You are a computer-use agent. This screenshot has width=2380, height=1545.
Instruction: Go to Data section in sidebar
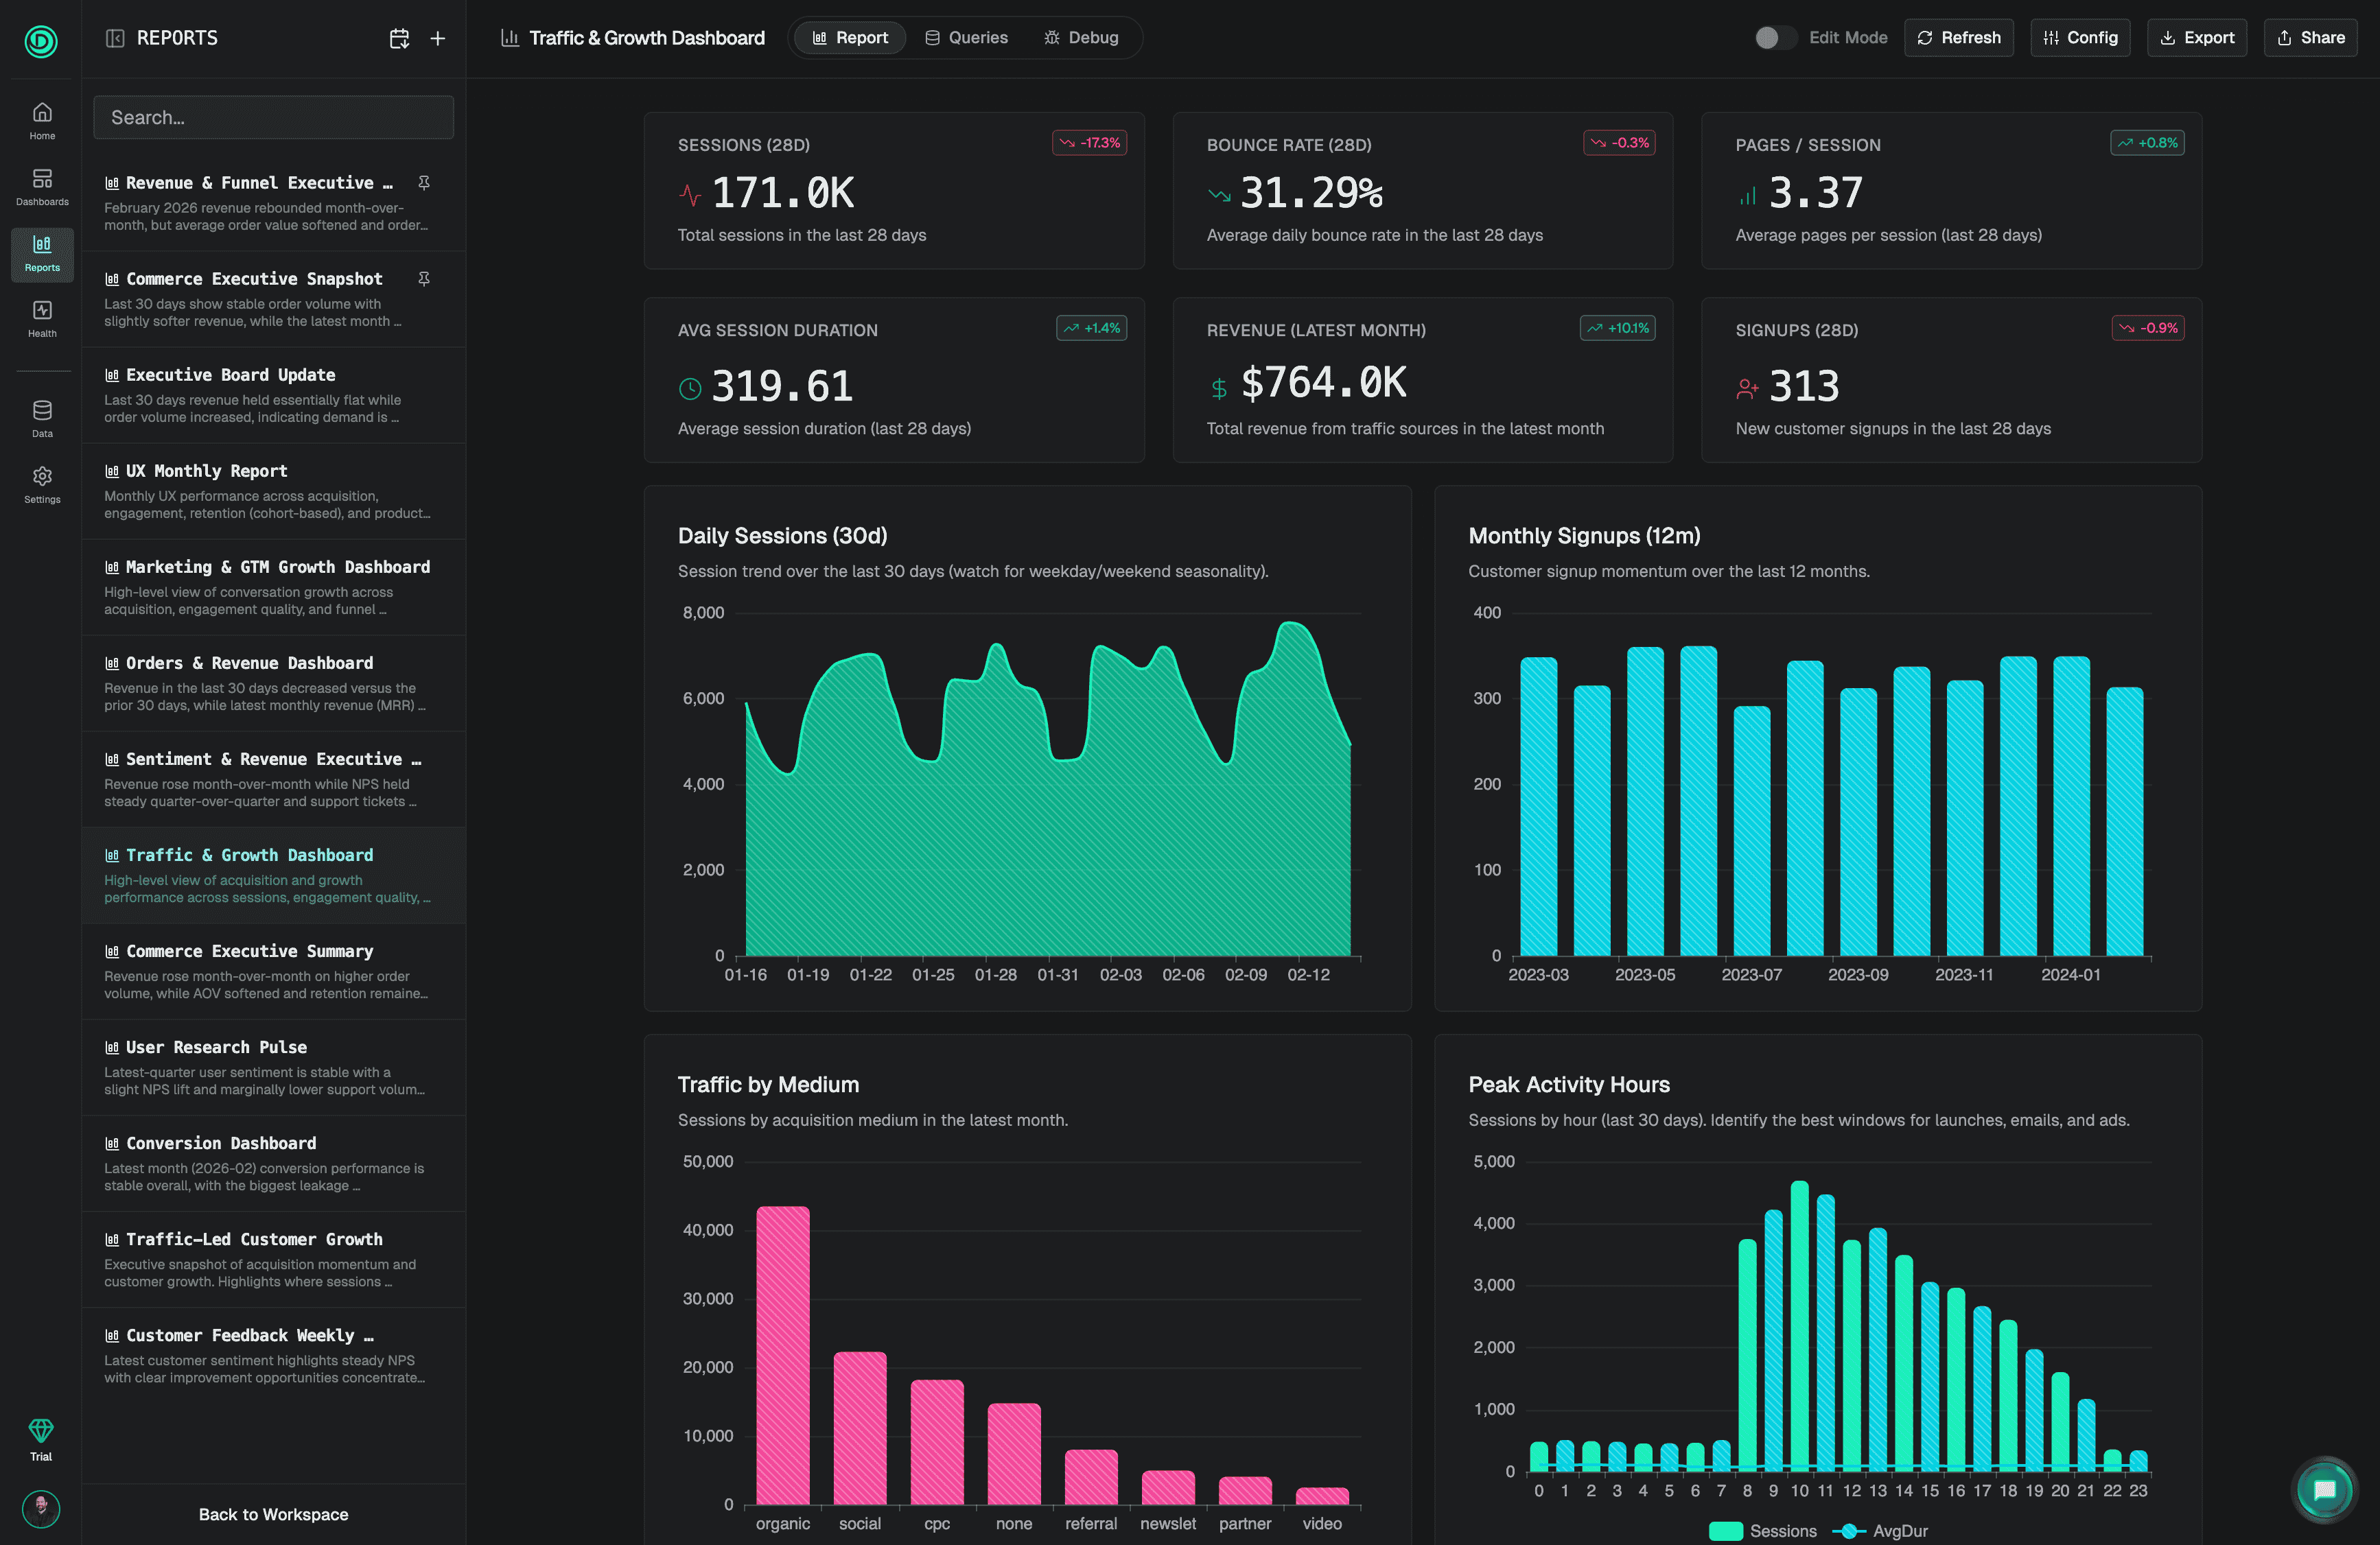(42, 418)
